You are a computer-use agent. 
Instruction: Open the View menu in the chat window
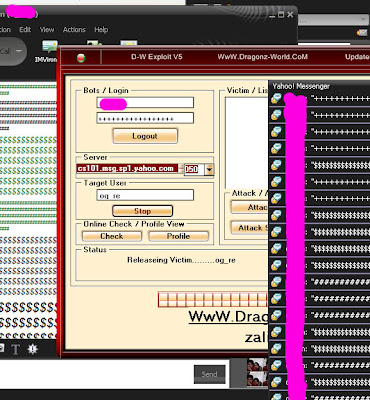(47, 30)
